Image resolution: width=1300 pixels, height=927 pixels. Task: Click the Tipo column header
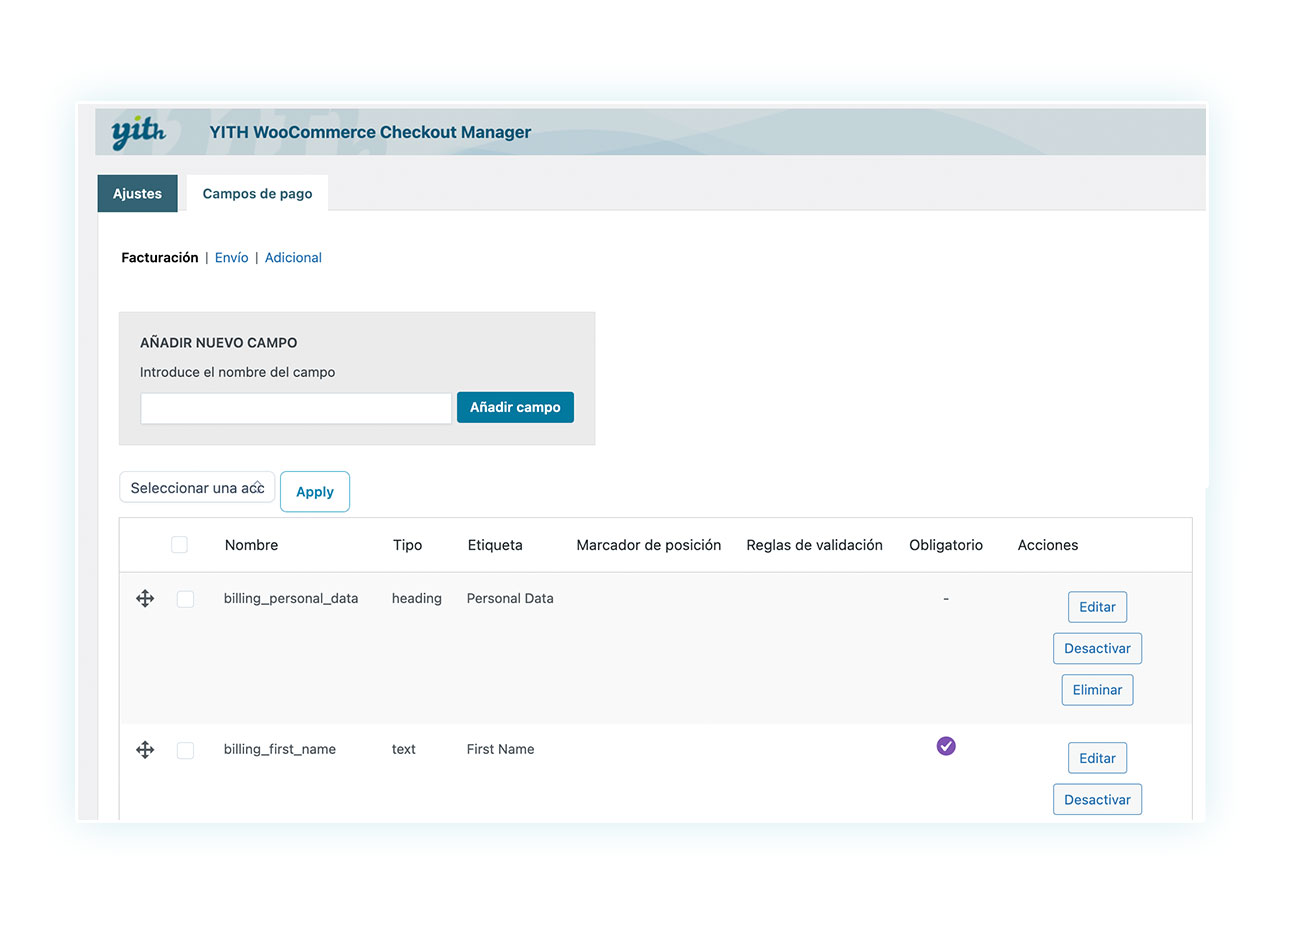(x=407, y=545)
